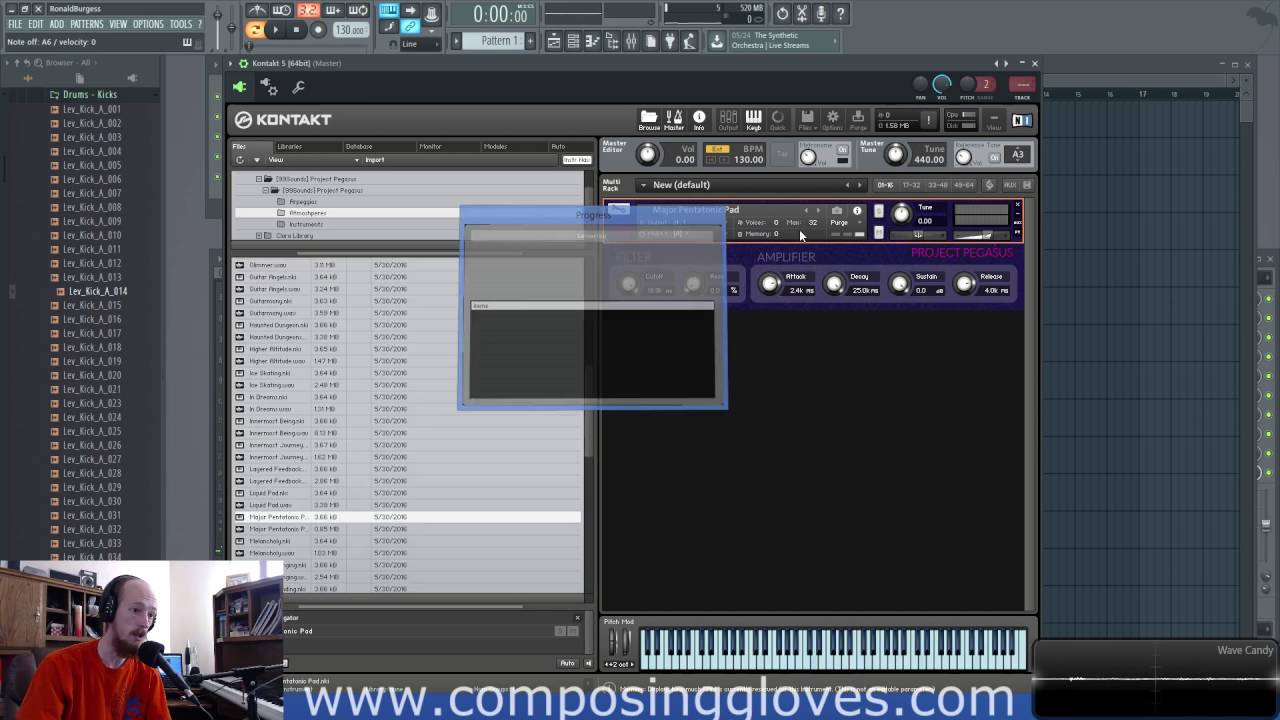Screen dimensions: 1280x720
Task: Click the Kontakt Import button
Action: 375,160
